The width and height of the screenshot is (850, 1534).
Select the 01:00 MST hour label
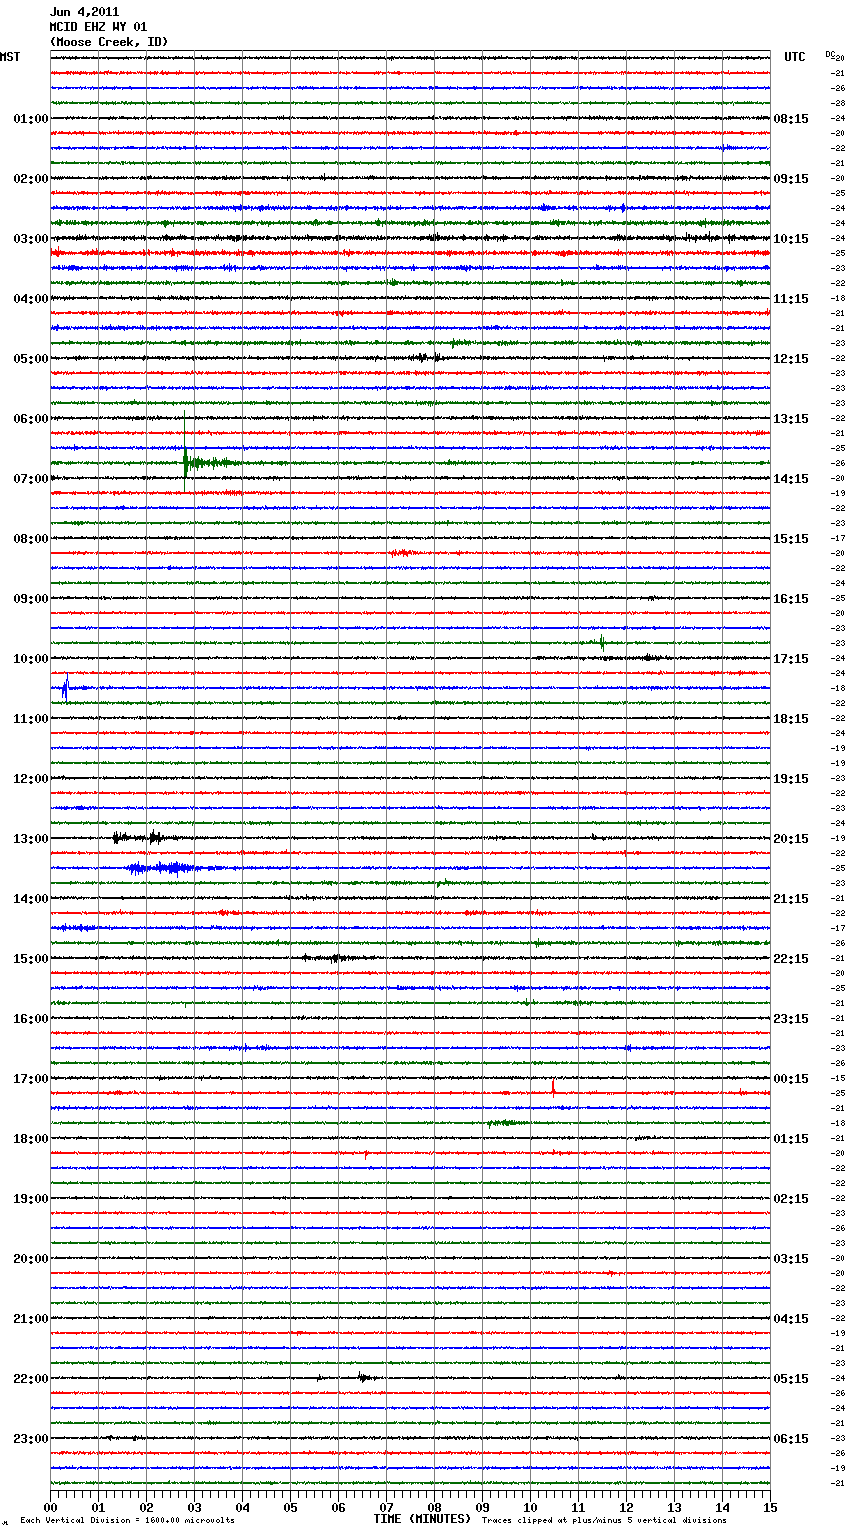coord(31,119)
